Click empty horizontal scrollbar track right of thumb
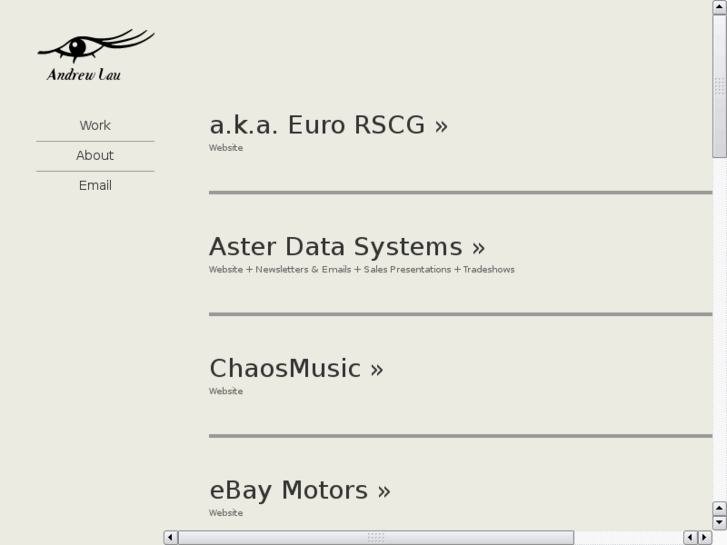This screenshot has height=545, width=727. coord(627,537)
